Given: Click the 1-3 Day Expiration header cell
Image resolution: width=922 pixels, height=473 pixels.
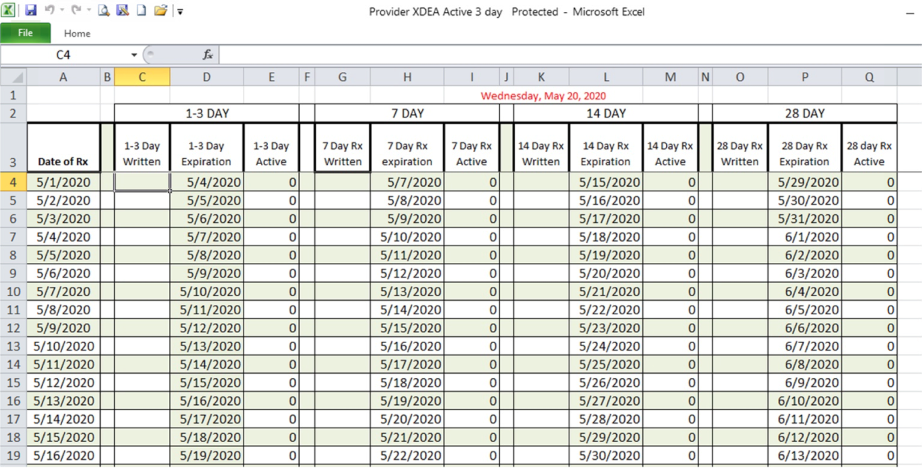Looking at the screenshot, I should coord(206,148).
